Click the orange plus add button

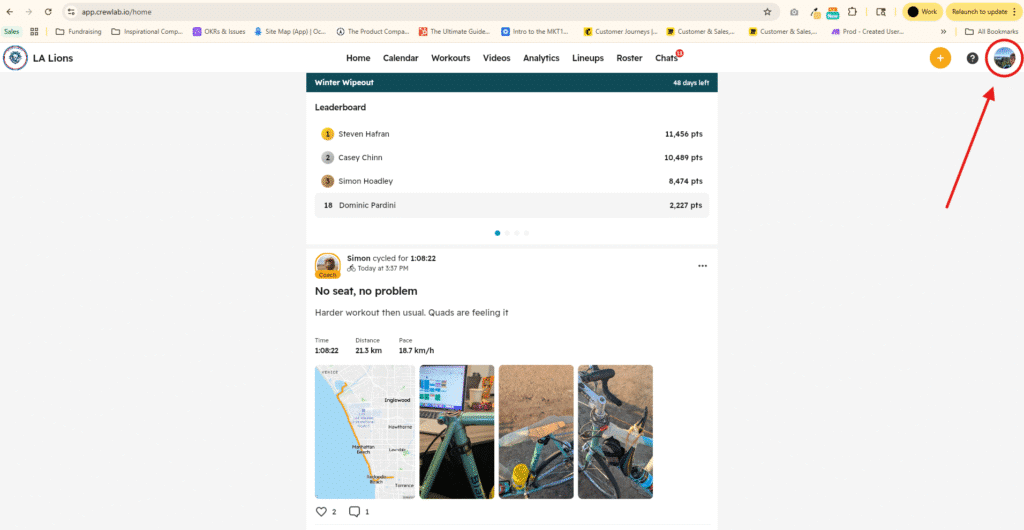(940, 58)
